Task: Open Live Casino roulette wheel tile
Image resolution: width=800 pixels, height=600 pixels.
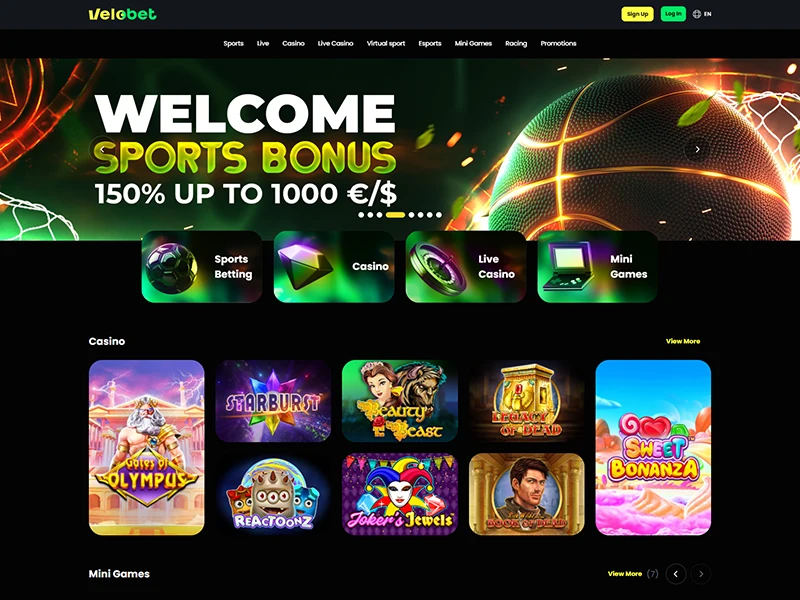Action: [466, 267]
